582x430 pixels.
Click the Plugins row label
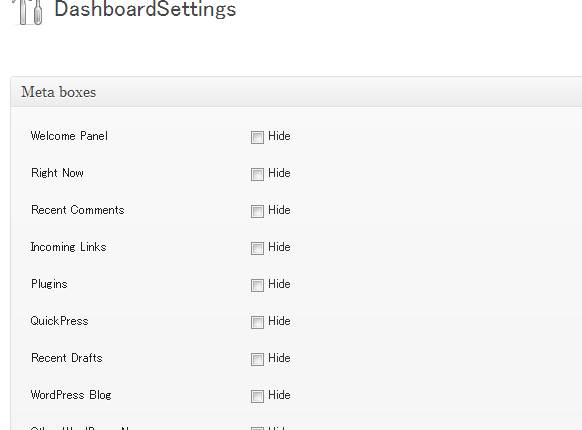pos(49,284)
